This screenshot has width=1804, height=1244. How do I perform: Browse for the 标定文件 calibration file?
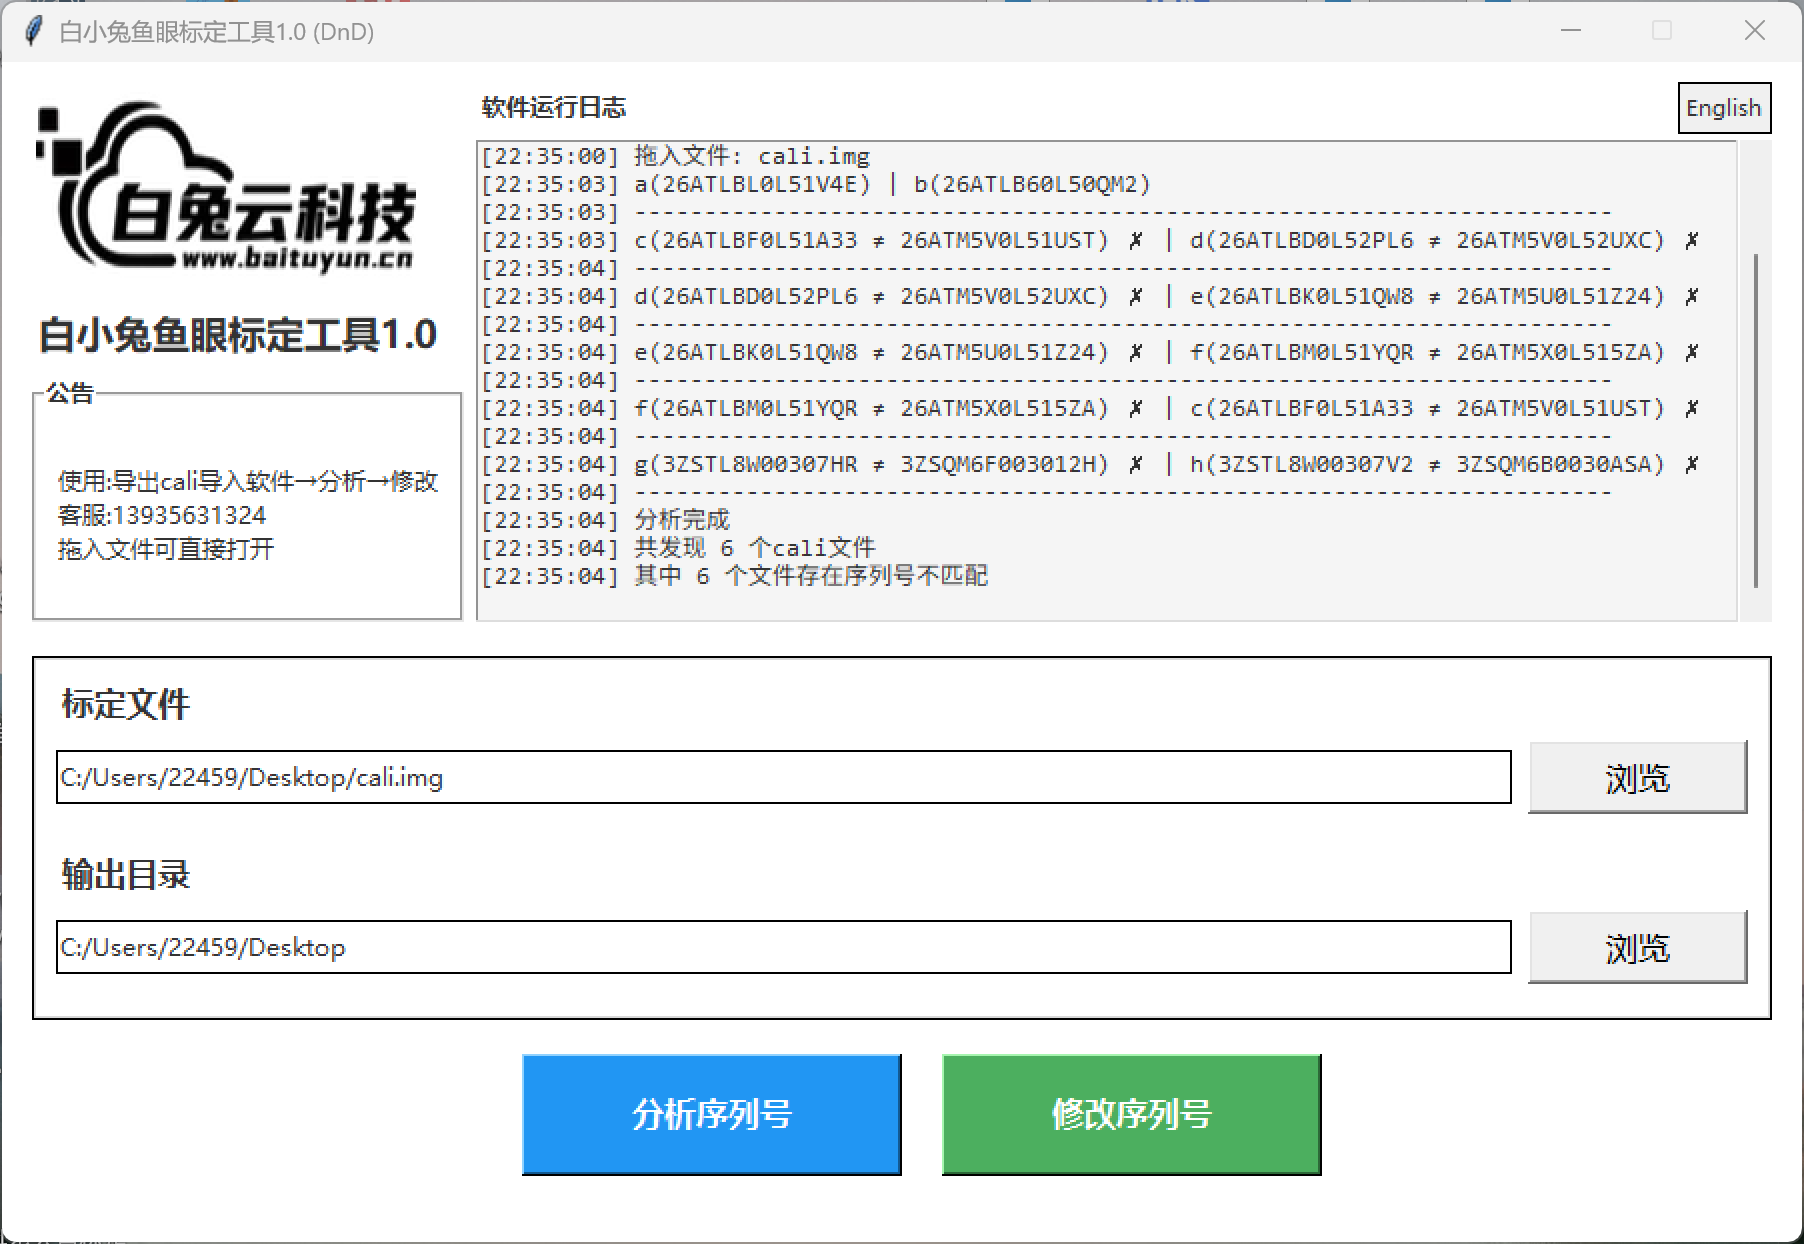pos(1637,777)
